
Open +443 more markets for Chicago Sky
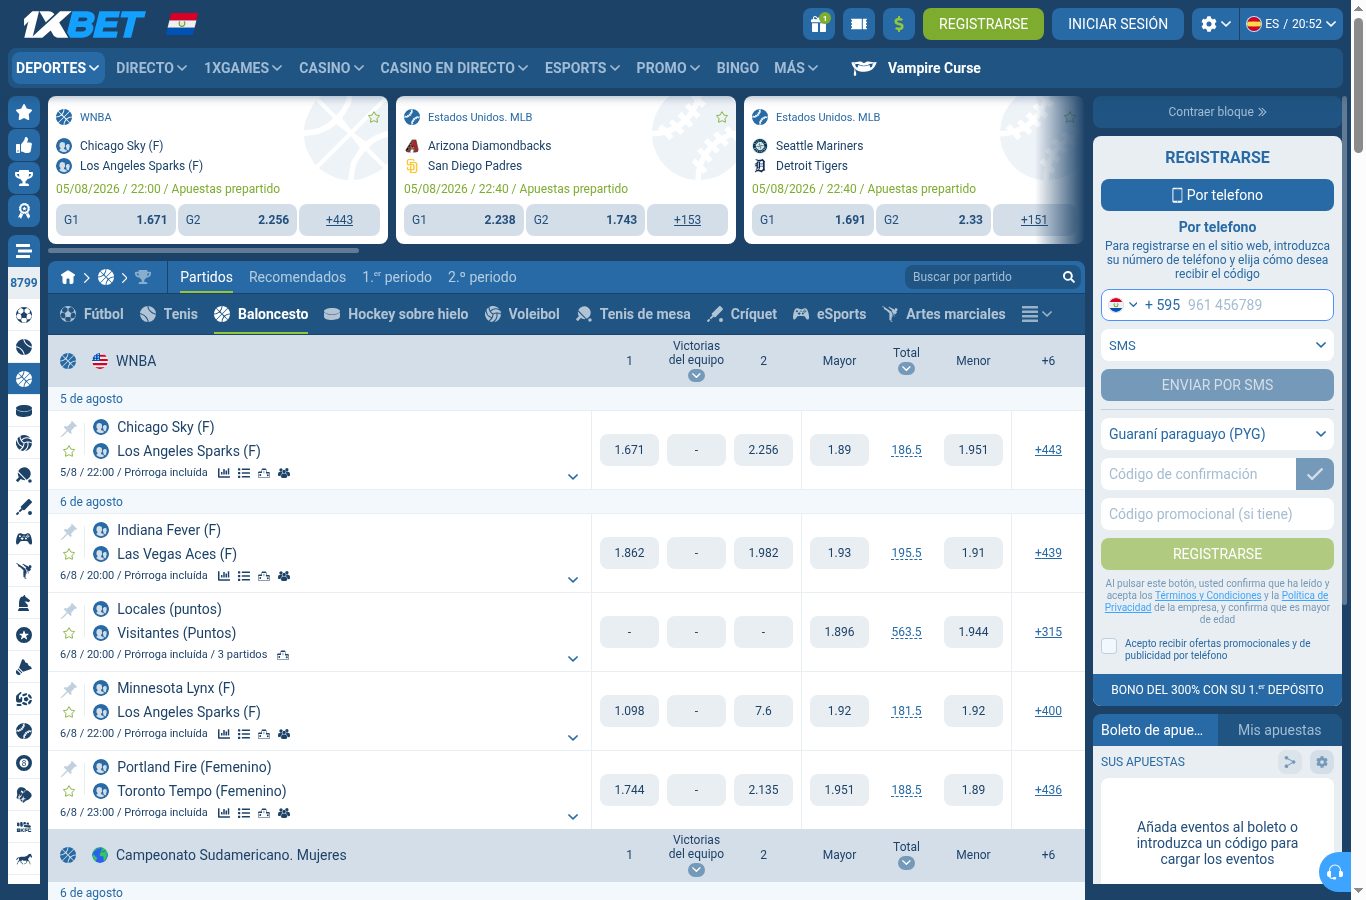[x=1048, y=450]
